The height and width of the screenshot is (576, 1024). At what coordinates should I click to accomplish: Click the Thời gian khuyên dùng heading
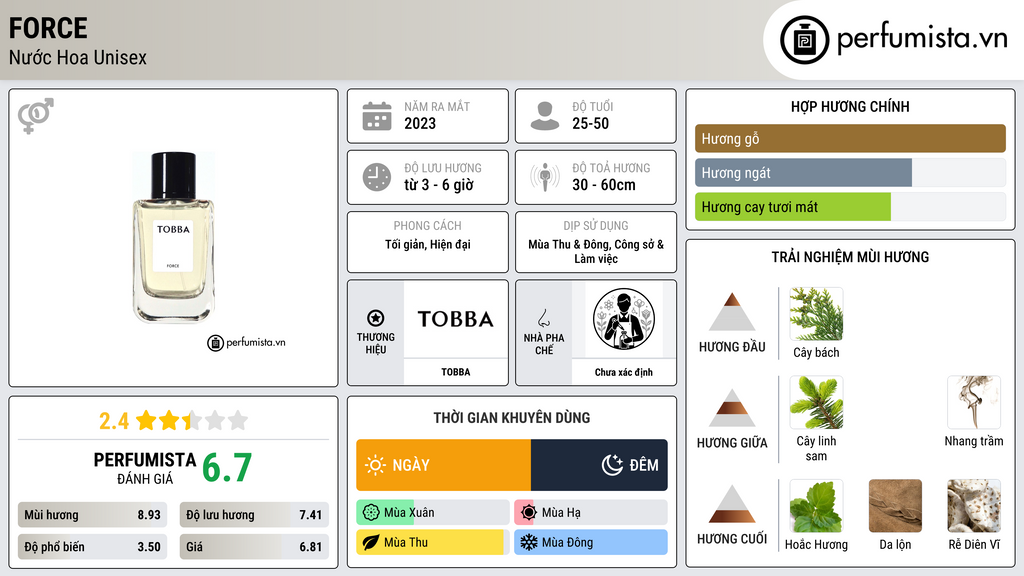[x=512, y=417]
